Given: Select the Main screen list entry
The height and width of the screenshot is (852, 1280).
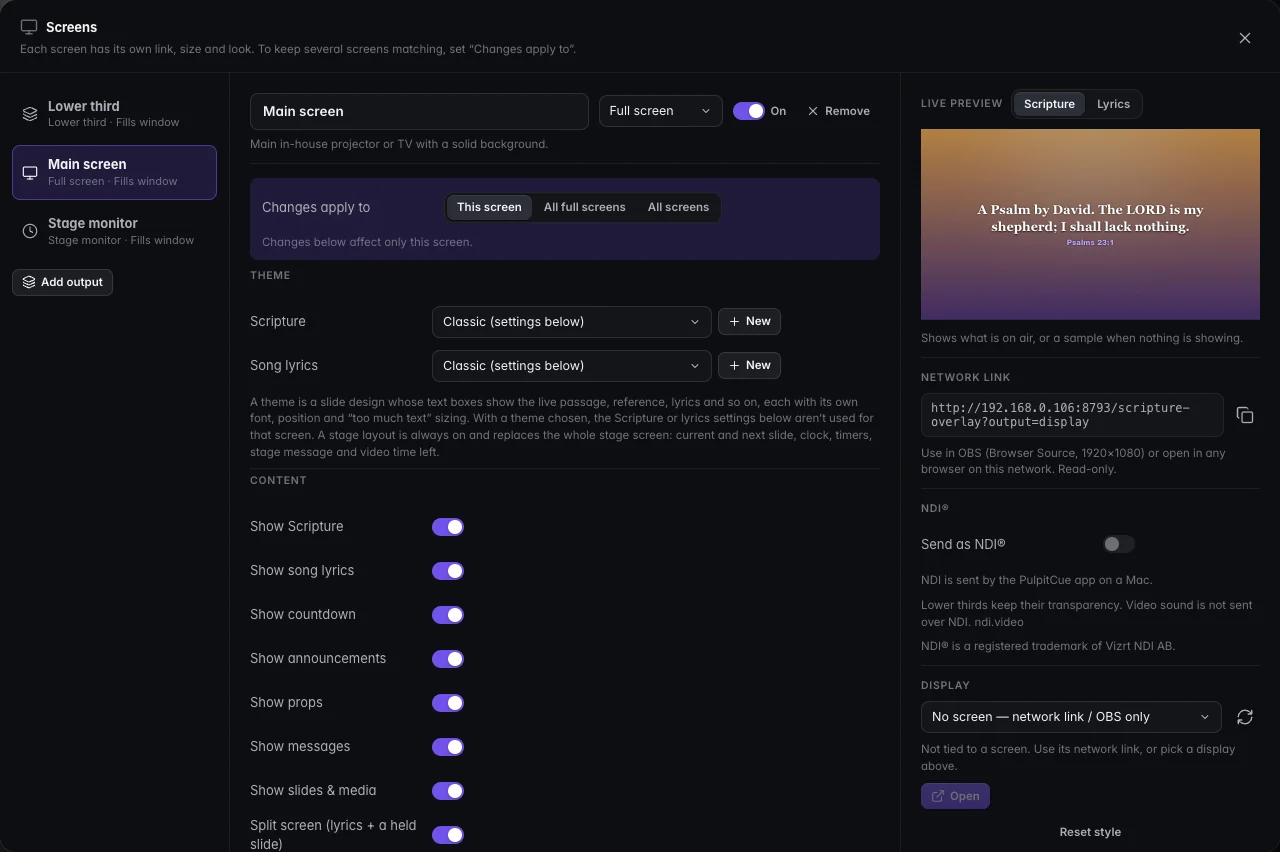Looking at the screenshot, I should point(114,173).
